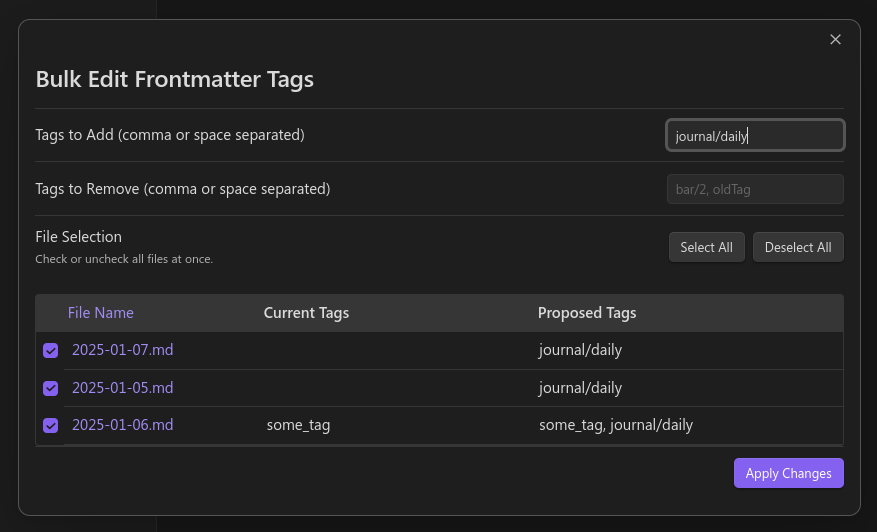The height and width of the screenshot is (532, 877).
Task: Click the Tags to Add input field
Action: [755, 136]
